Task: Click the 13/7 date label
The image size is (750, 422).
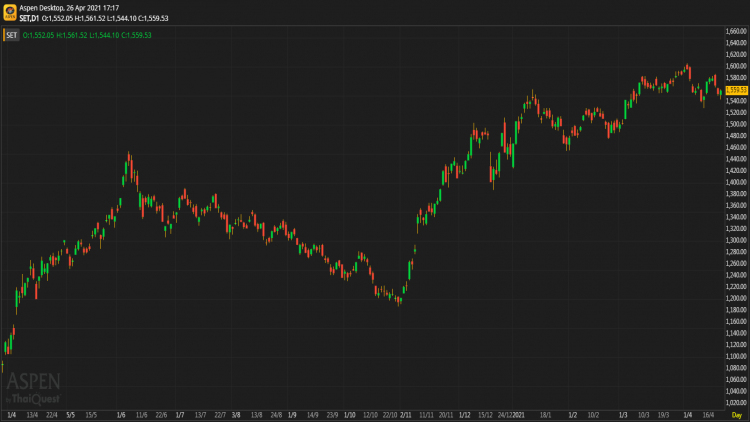Action: tap(200, 415)
